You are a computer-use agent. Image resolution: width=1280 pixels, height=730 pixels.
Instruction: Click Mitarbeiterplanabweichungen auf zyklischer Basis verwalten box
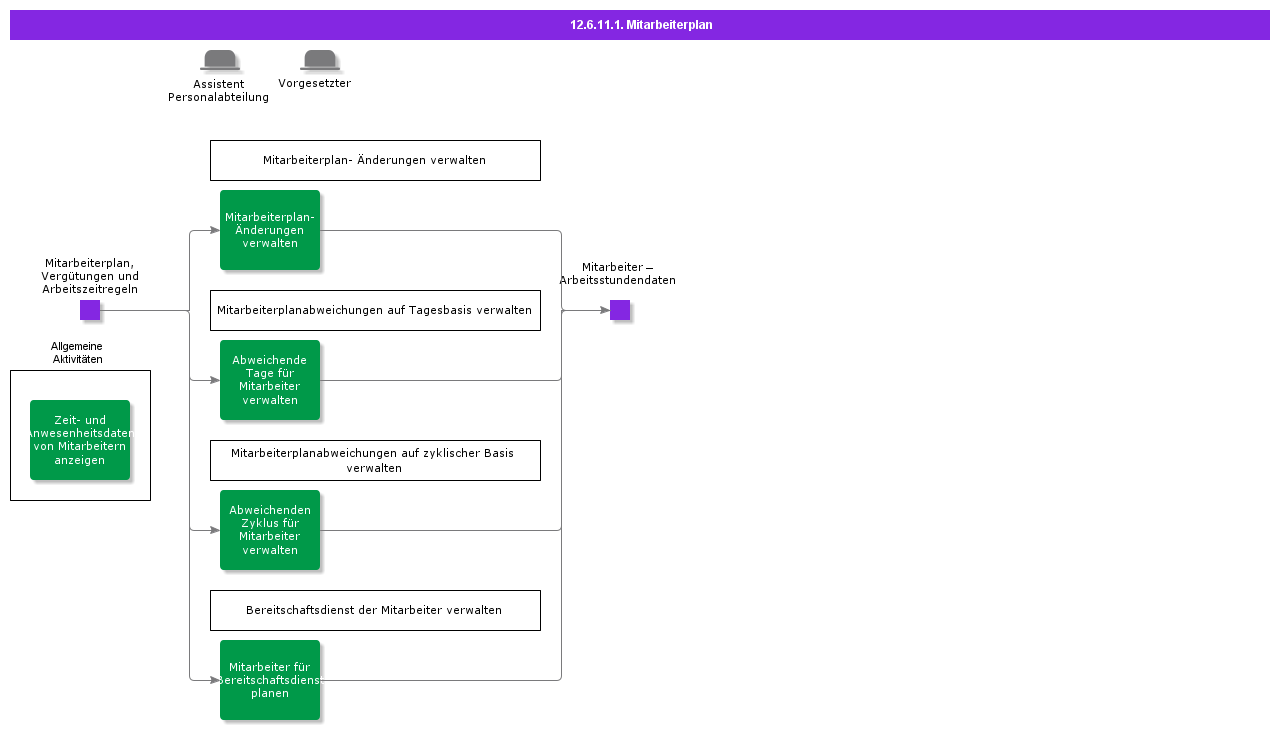point(375,460)
